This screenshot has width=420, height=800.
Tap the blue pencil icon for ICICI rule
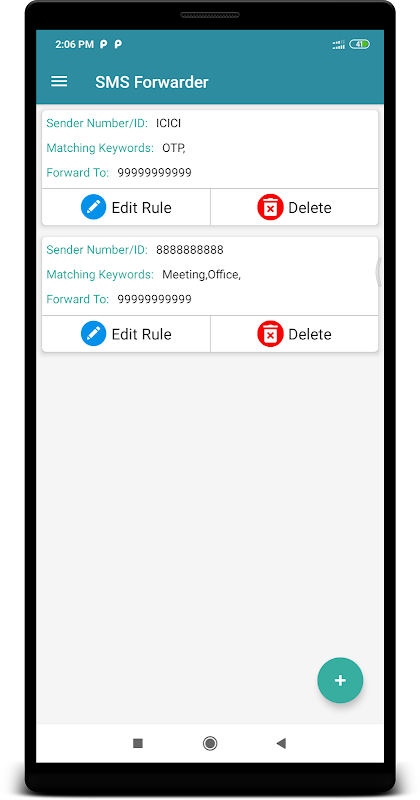[93, 207]
